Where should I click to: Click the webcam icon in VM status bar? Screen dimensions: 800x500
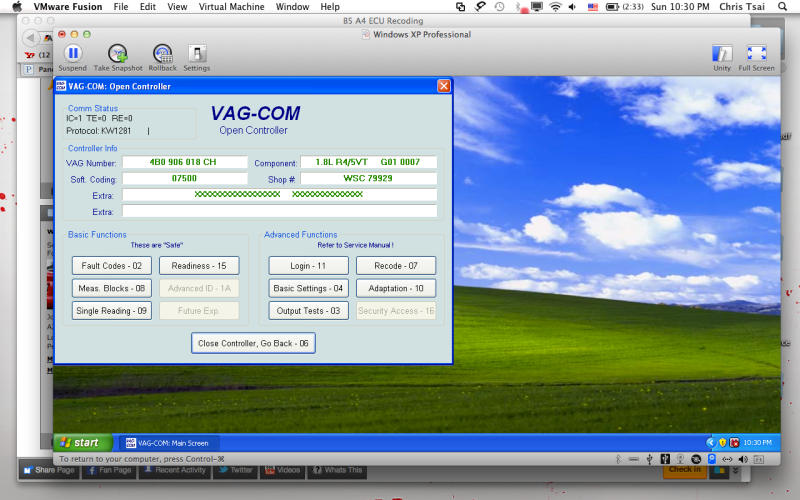680,459
